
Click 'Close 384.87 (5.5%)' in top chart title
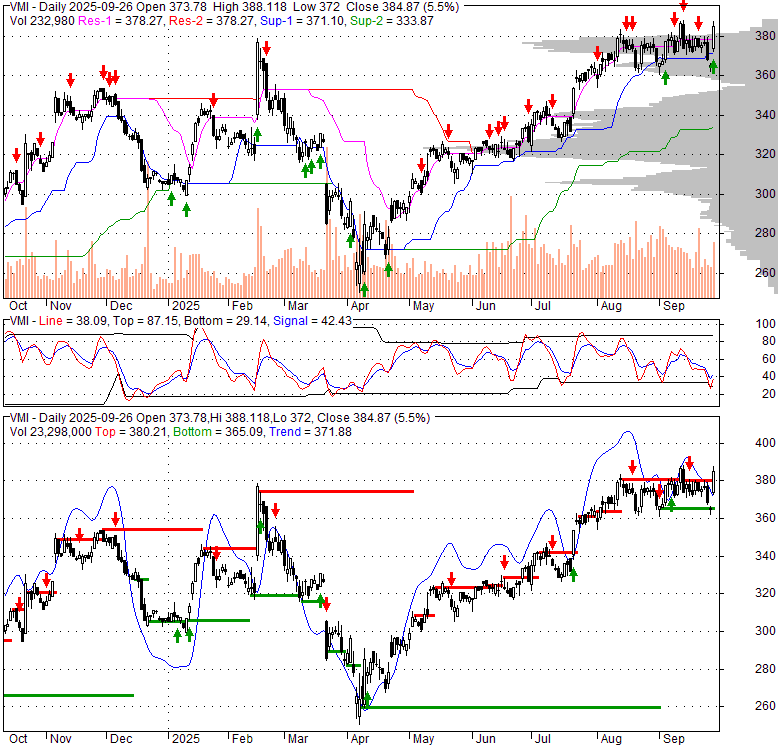pyautogui.click(x=402, y=7)
